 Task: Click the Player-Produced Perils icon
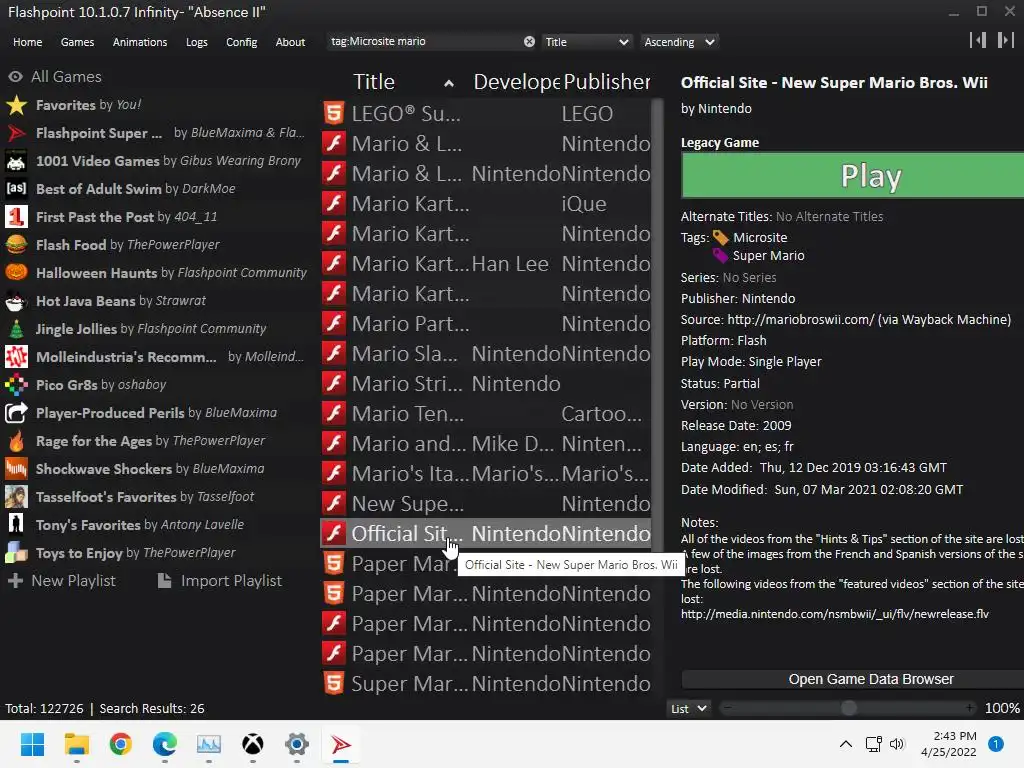[x=16, y=413]
